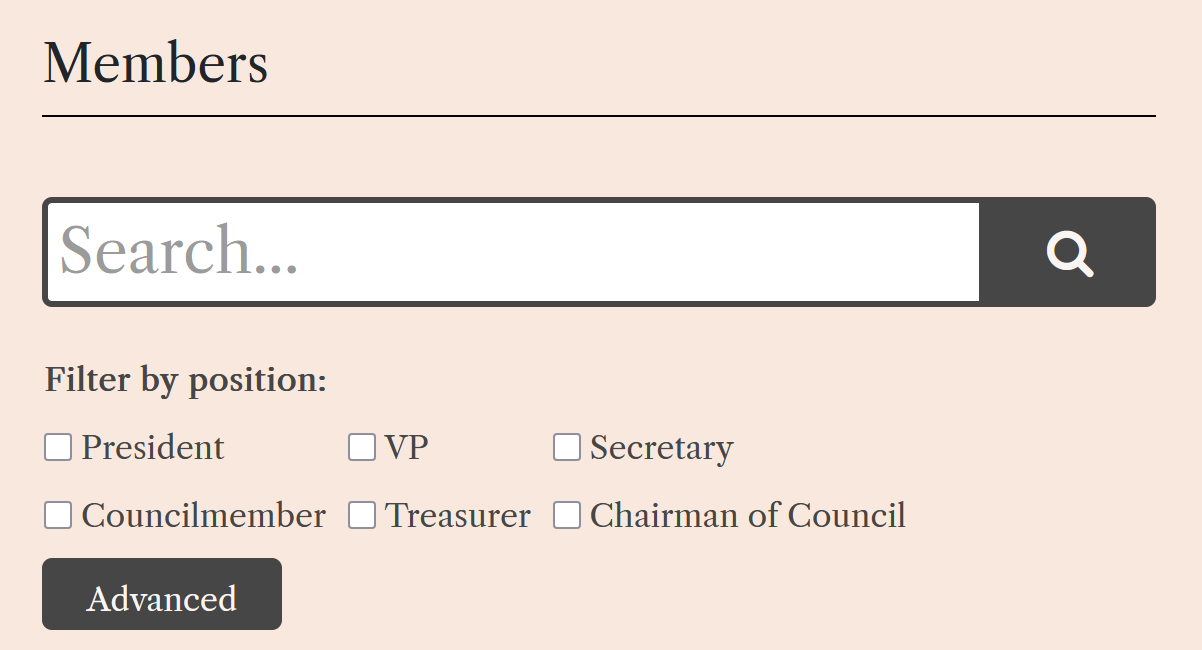Enable the VP position filter checkbox

coord(362,447)
